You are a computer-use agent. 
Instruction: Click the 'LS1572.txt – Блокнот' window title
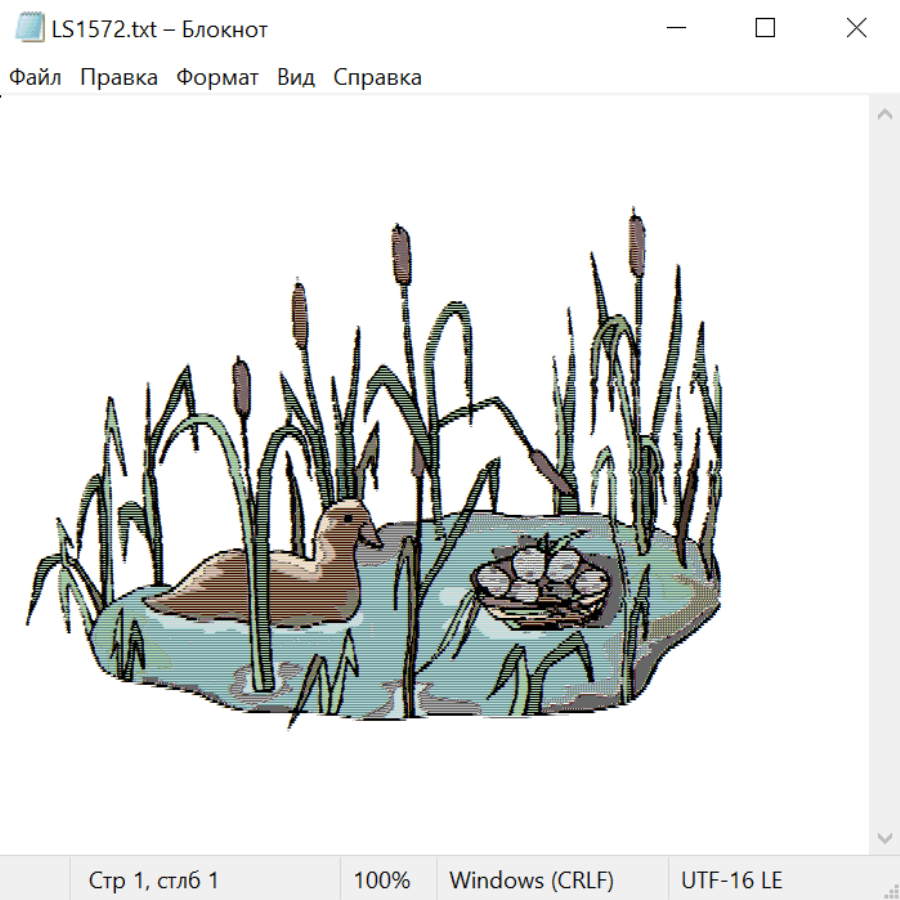point(160,29)
